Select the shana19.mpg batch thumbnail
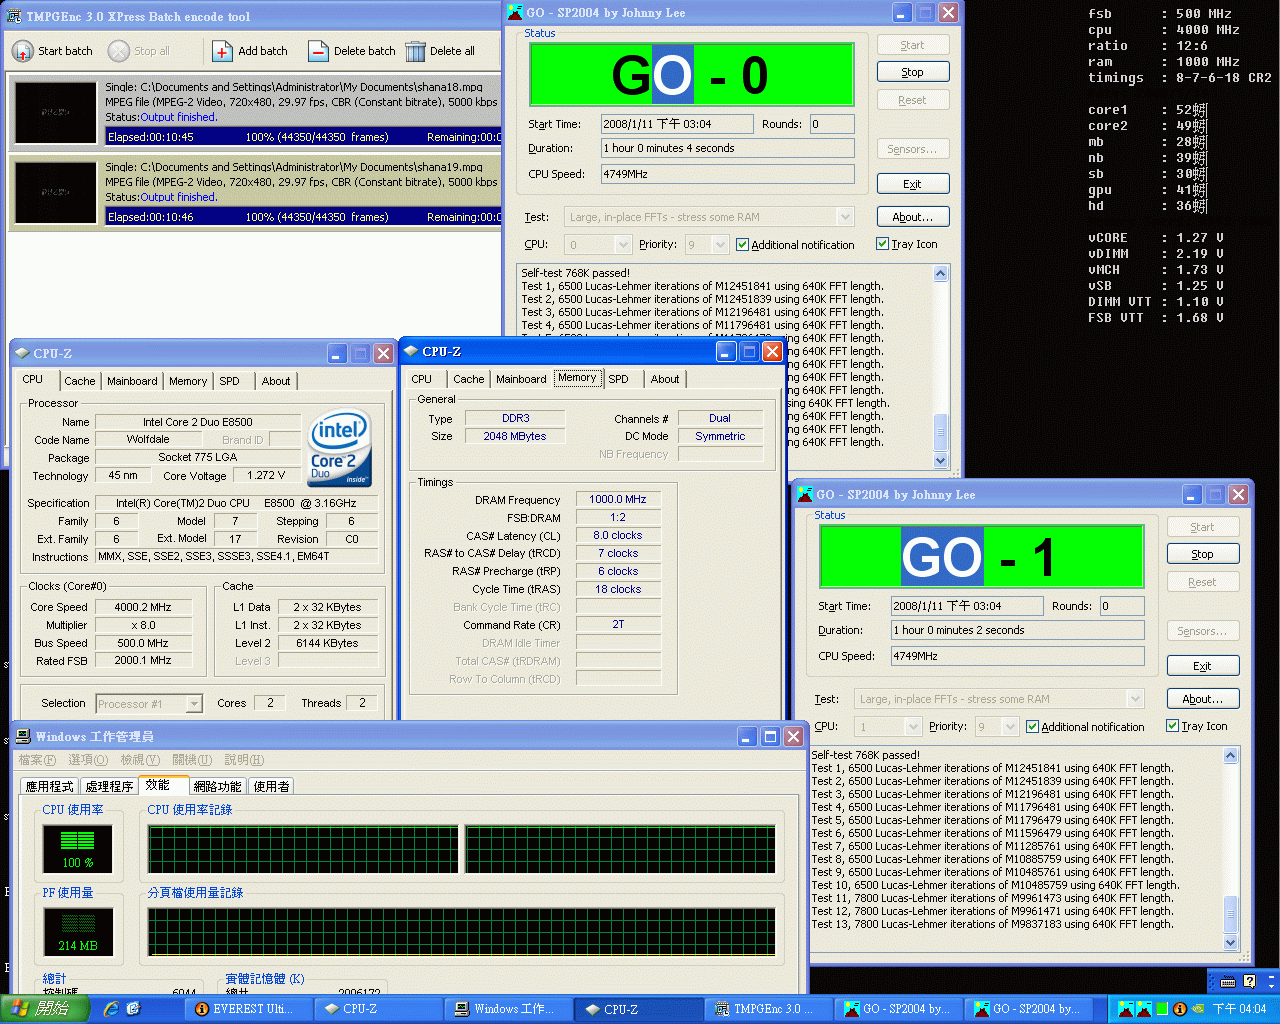This screenshot has height=1024, width=1280. (x=56, y=192)
